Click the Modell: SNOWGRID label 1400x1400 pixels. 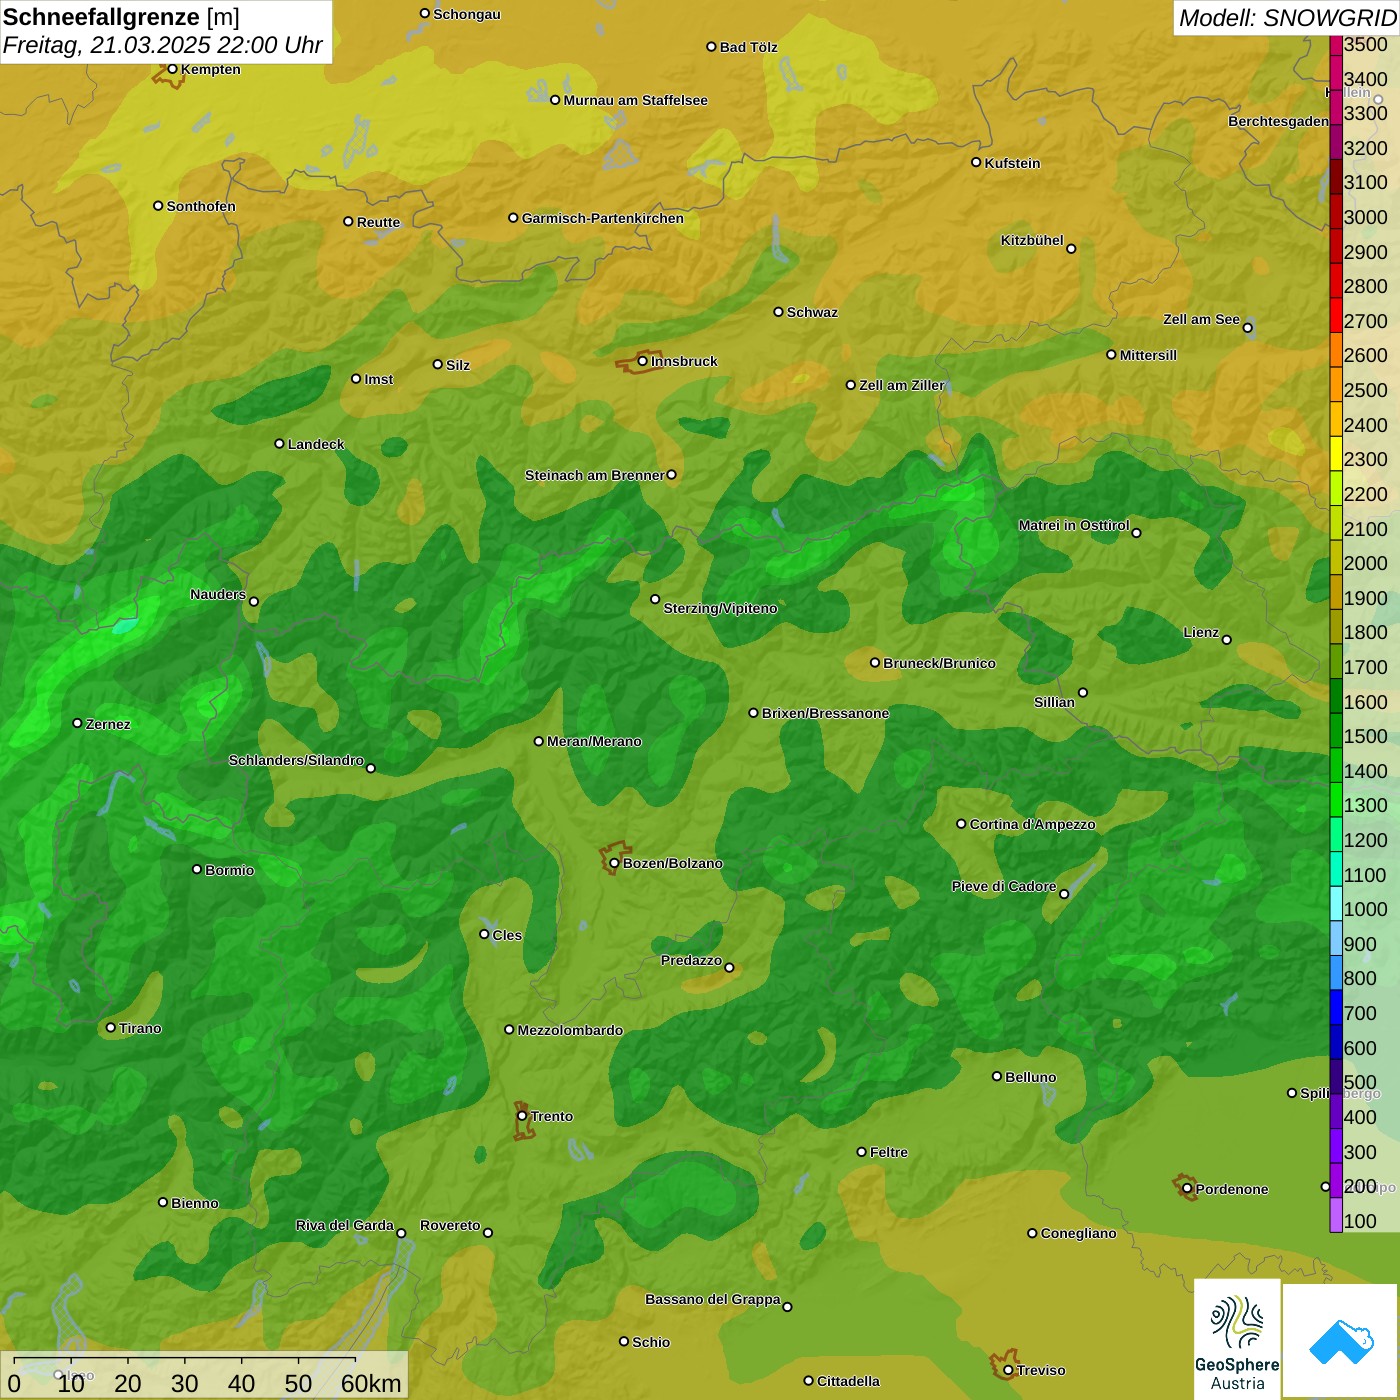coord(1287,18)
